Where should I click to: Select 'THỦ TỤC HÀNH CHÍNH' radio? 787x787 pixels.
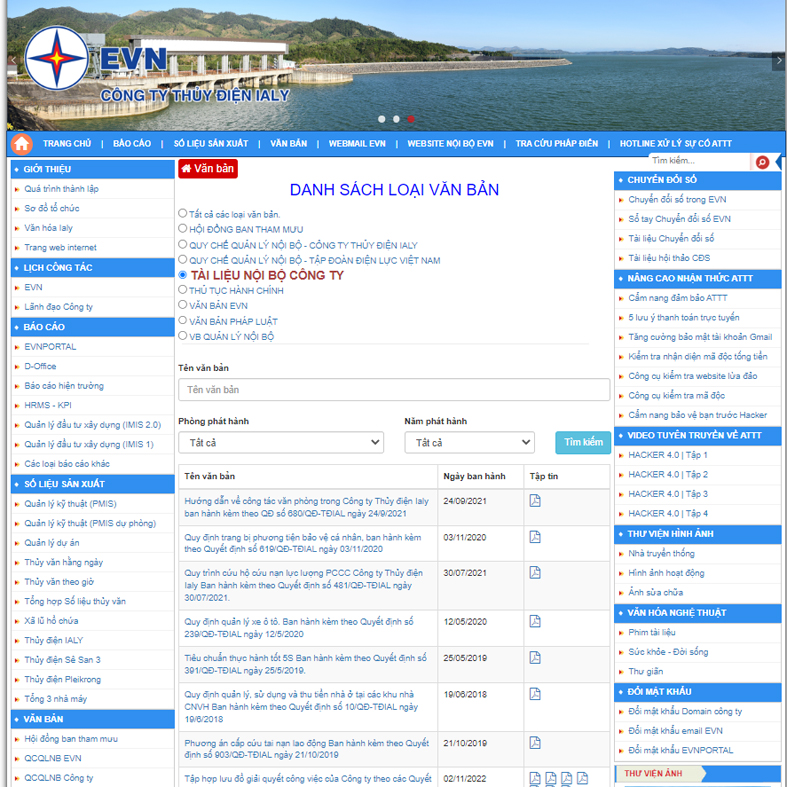[x=183, y=290]
